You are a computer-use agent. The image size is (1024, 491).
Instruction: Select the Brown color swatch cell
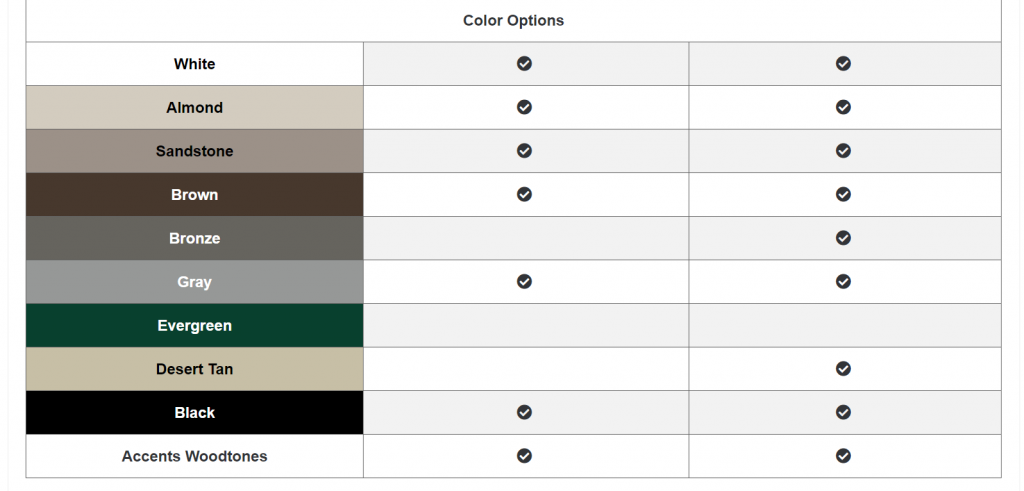point(195,195)
